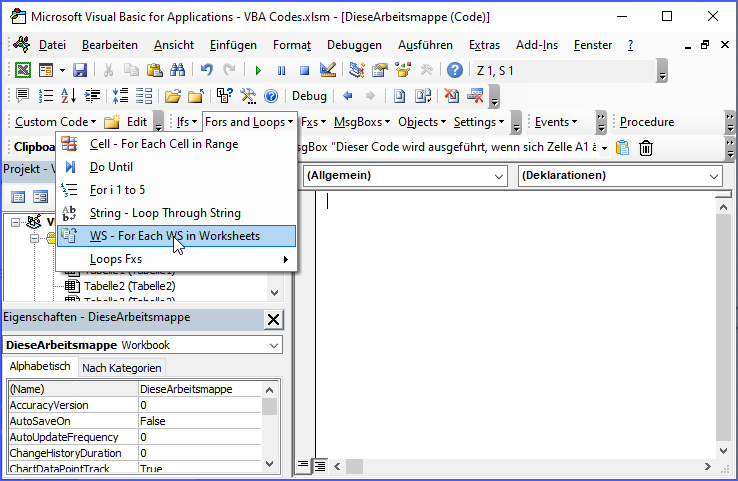Open the (Deklarationen) procedure combo box
738x481 pixels.
620,176
